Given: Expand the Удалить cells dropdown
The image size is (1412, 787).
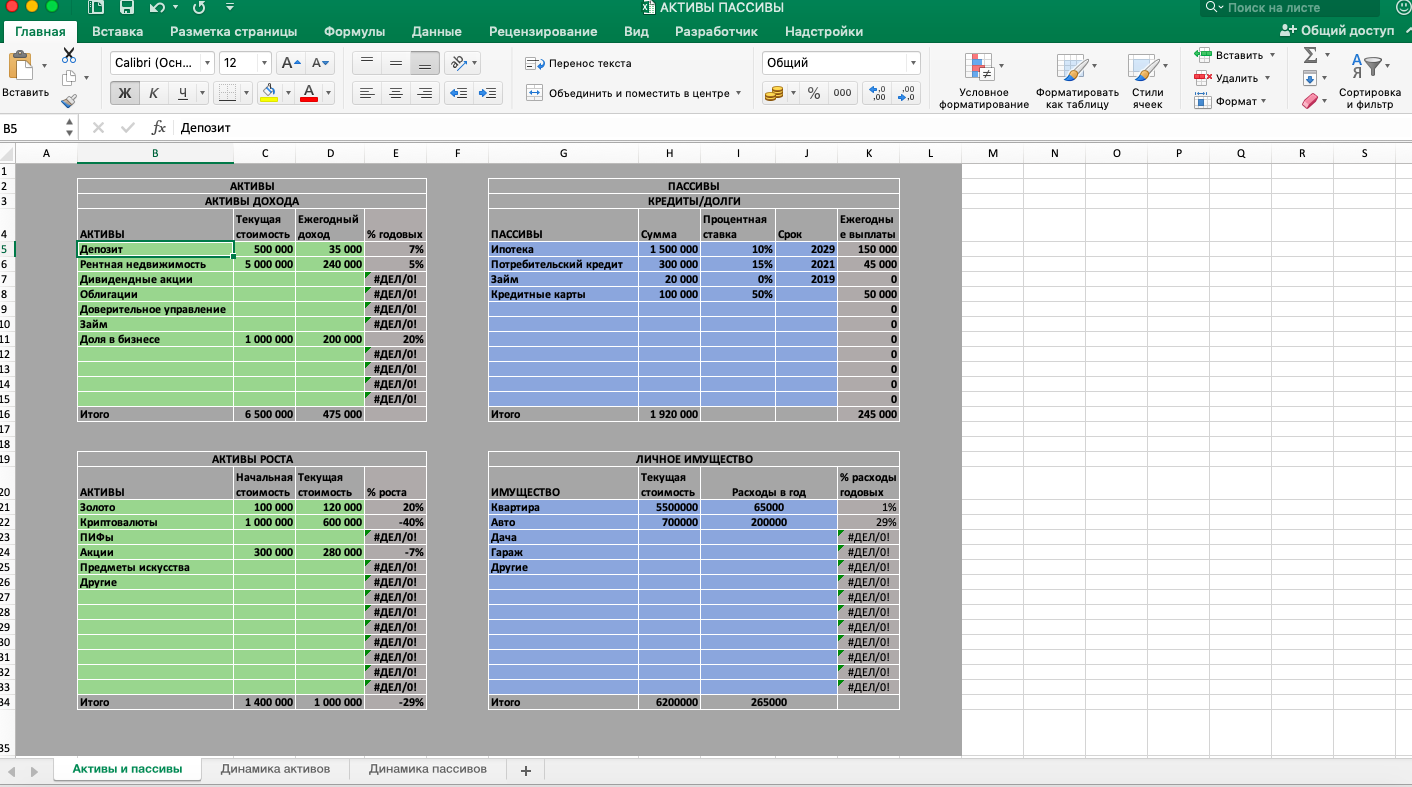Looking at the screenshot, I should coord(1267,78).
